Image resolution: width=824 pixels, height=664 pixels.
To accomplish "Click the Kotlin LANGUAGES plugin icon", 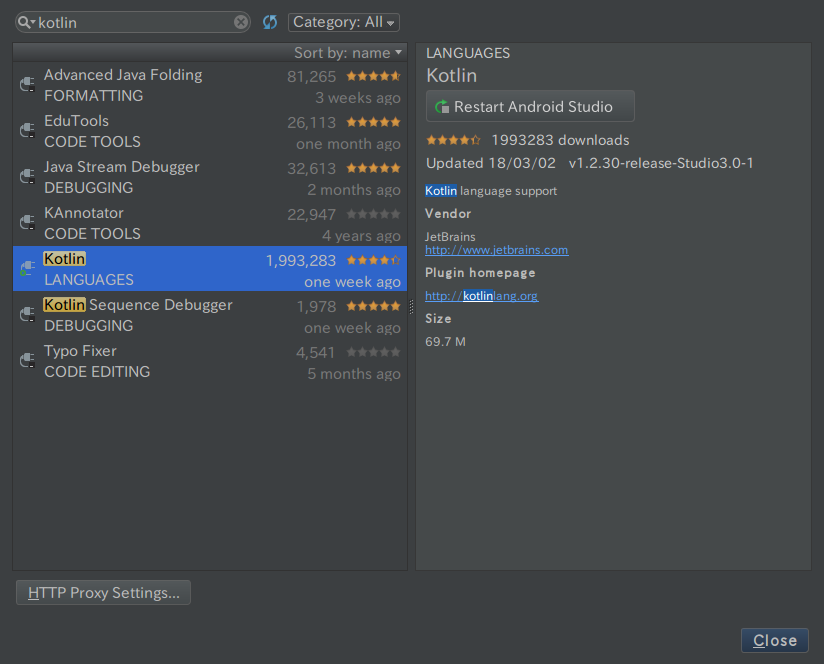I will pos(27,268).
